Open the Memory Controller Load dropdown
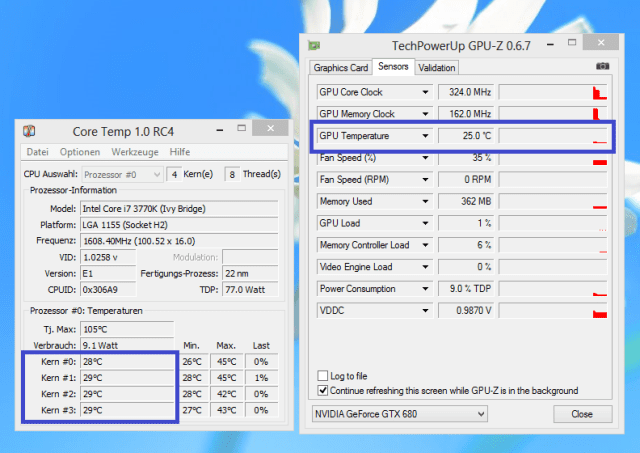The image size is (640, 453). (x=425, y=245)
